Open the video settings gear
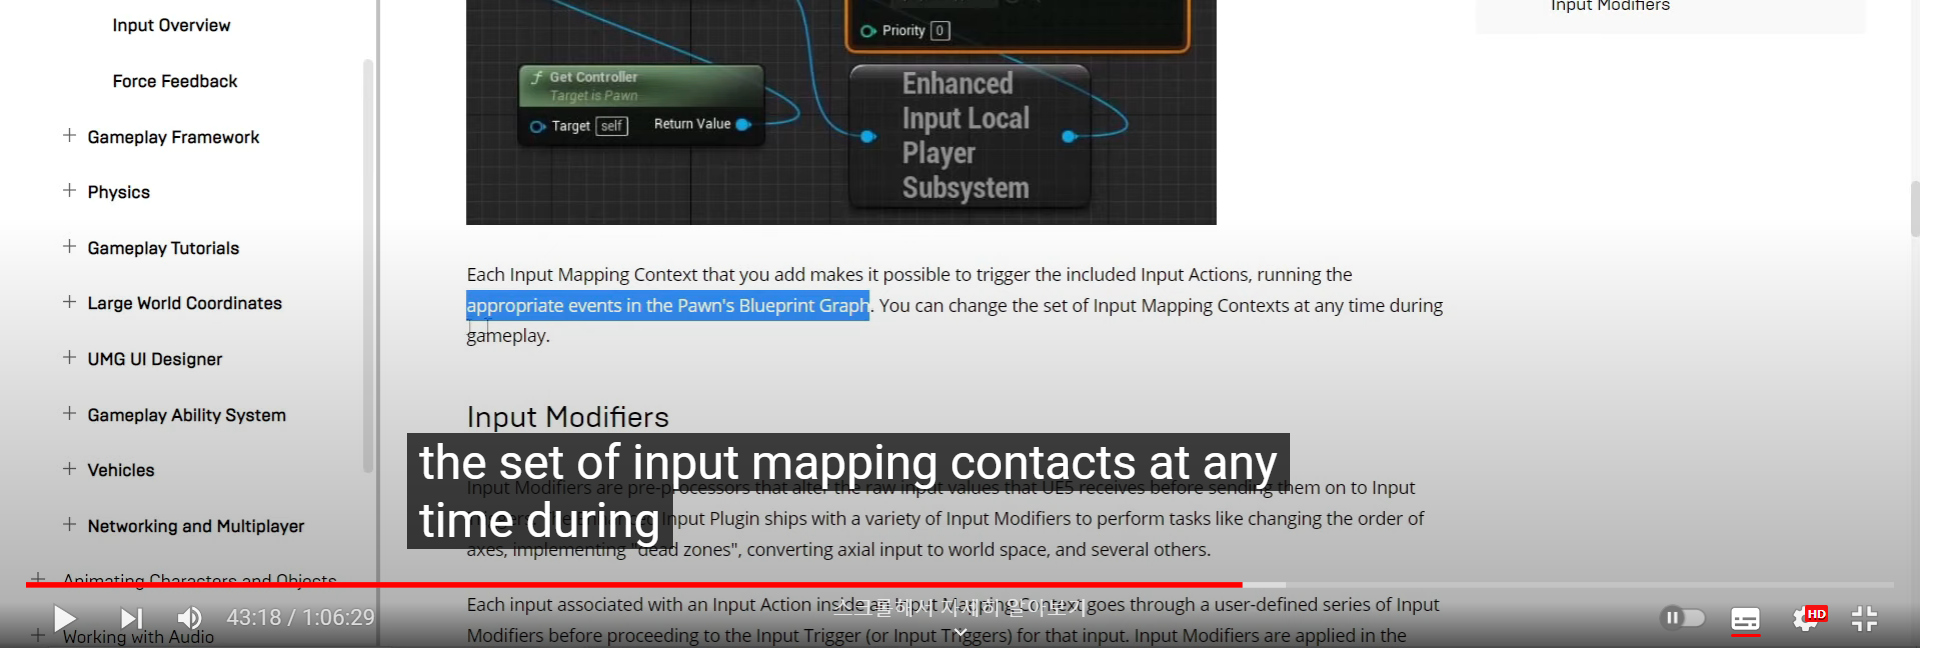1940x648 pixels. click(1807, 618)
